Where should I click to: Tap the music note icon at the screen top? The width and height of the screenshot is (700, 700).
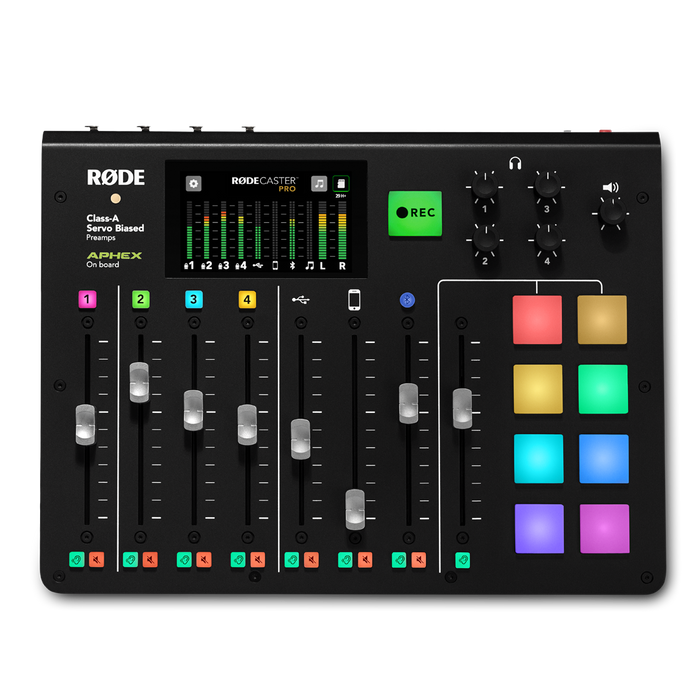coord(319,183)
